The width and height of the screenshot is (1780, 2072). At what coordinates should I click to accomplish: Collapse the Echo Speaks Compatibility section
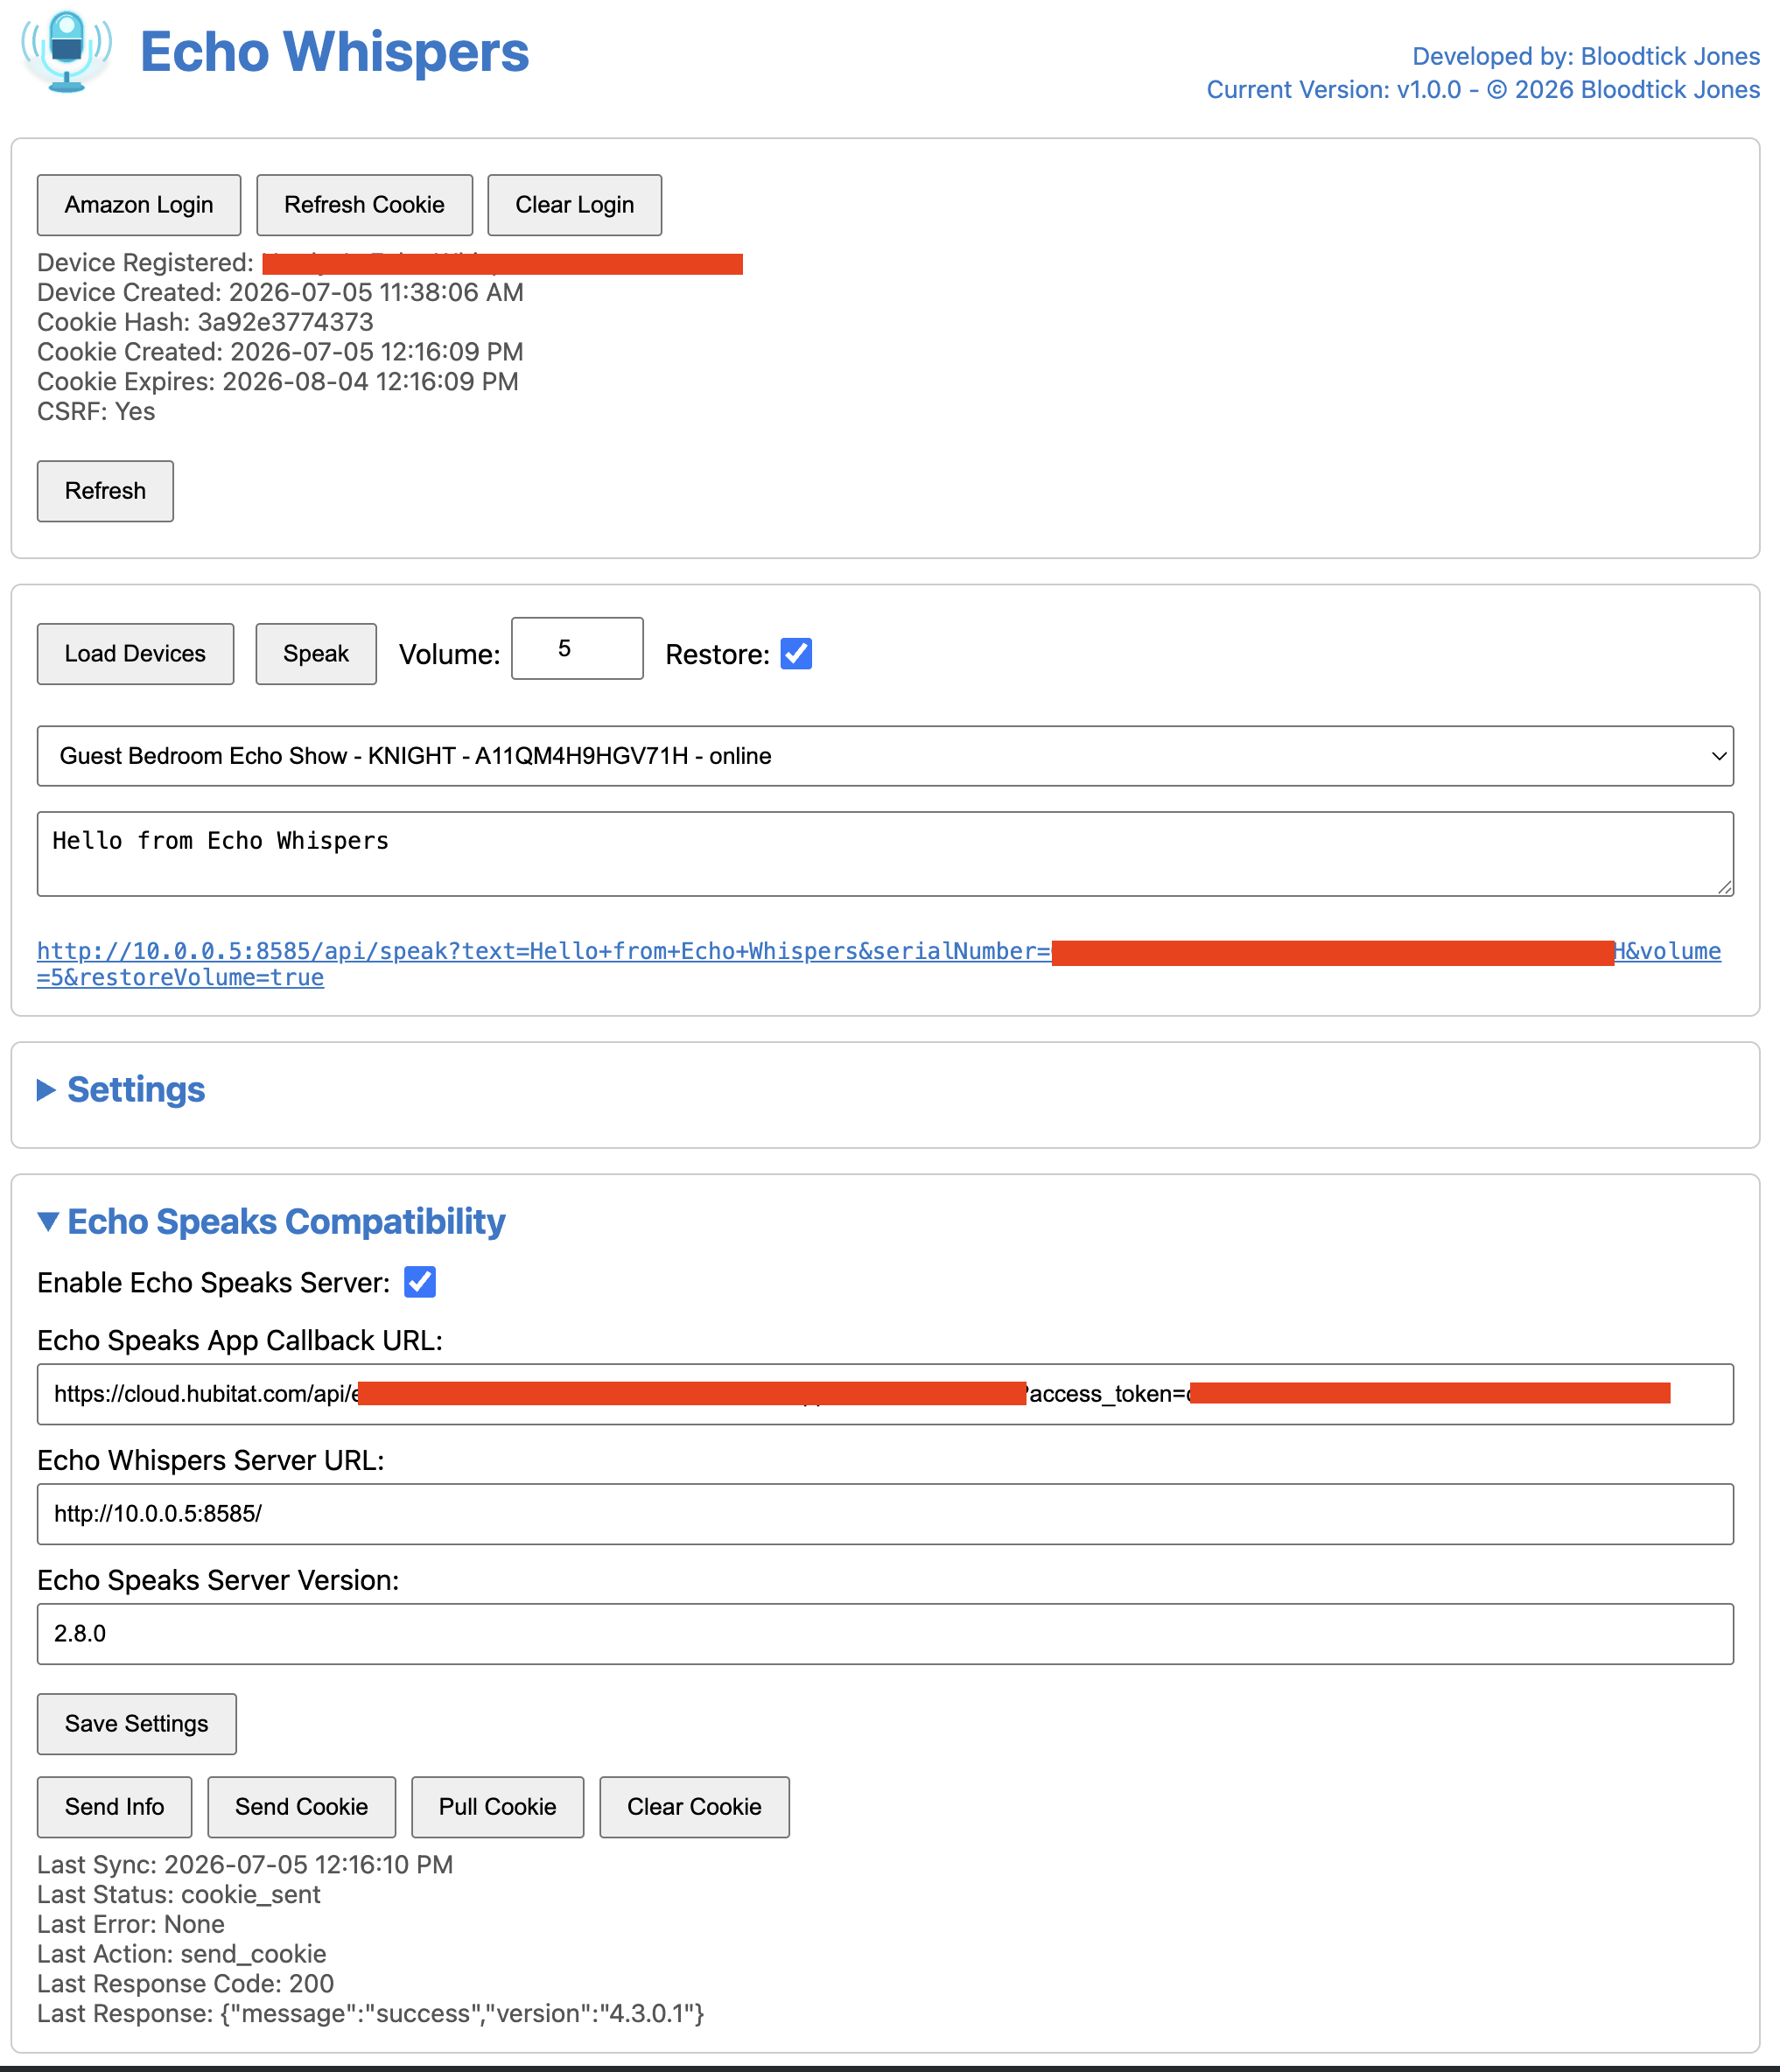[x=47, y=1221]
